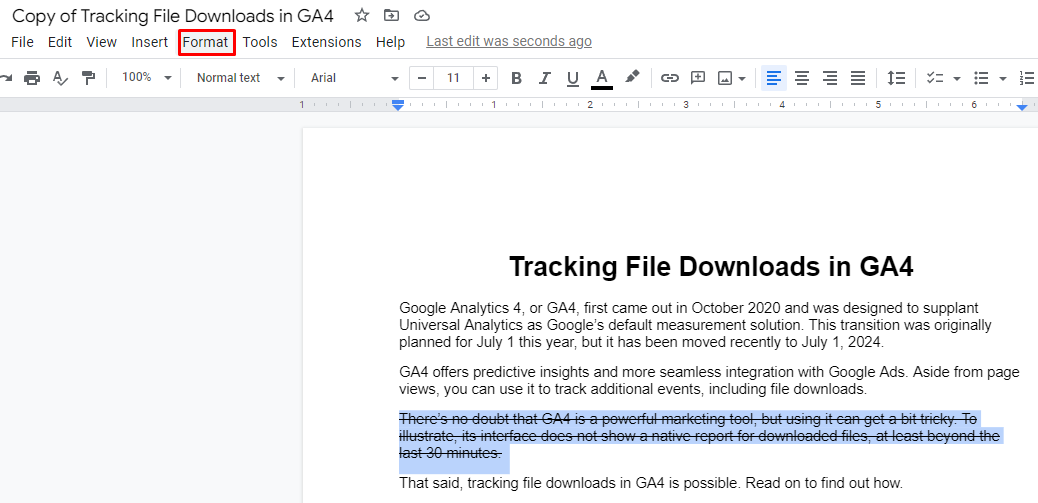1038x503 pixels.
Task: Open the Extensions menu
Action: pyautogui.click(x=326, y=42)
